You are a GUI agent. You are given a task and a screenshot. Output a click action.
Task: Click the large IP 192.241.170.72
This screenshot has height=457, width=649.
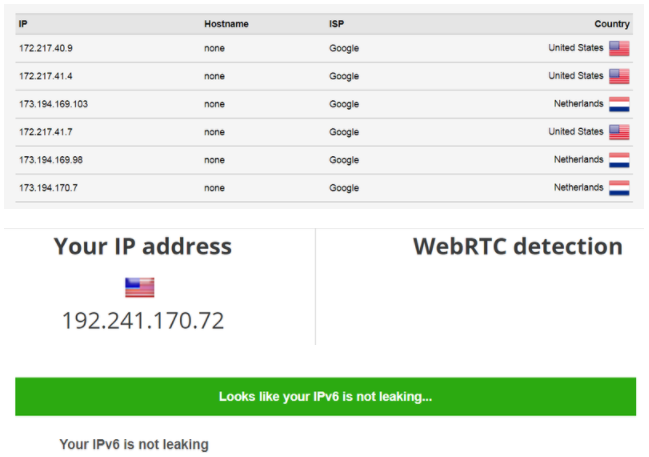pyautogui.click(x=143, y=321)
